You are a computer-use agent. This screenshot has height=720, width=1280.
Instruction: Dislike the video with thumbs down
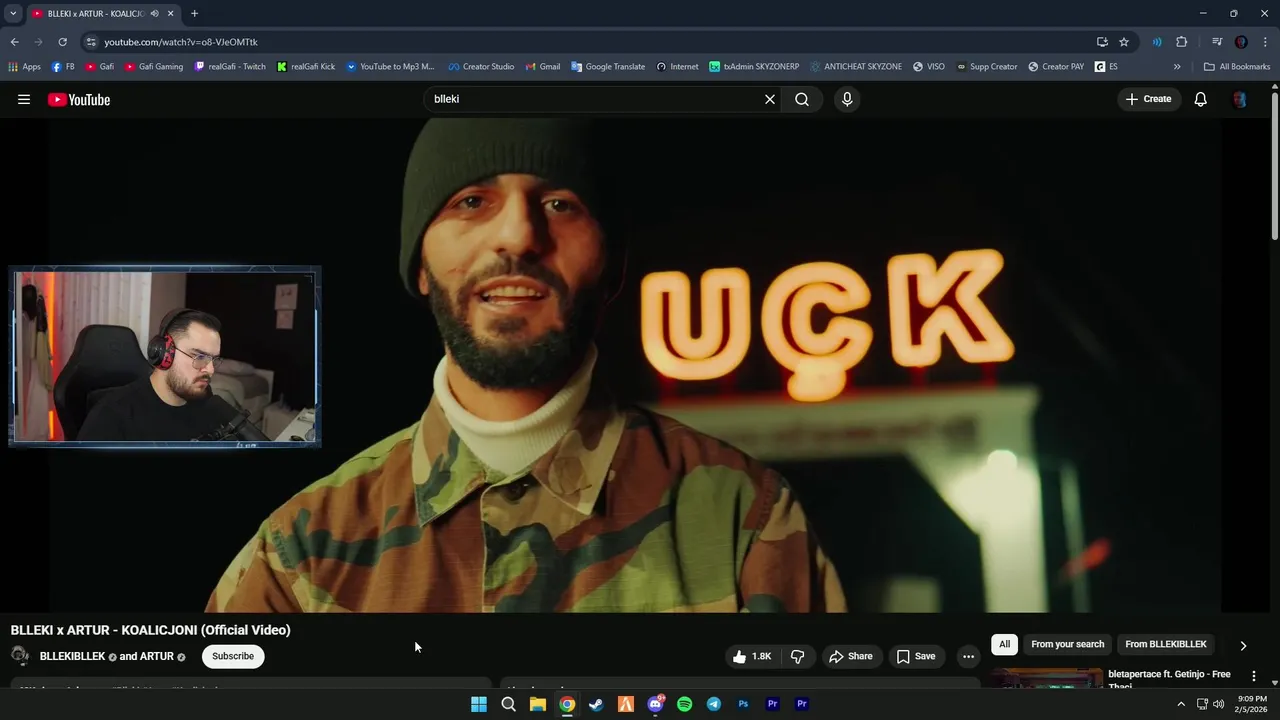point(797,656)
